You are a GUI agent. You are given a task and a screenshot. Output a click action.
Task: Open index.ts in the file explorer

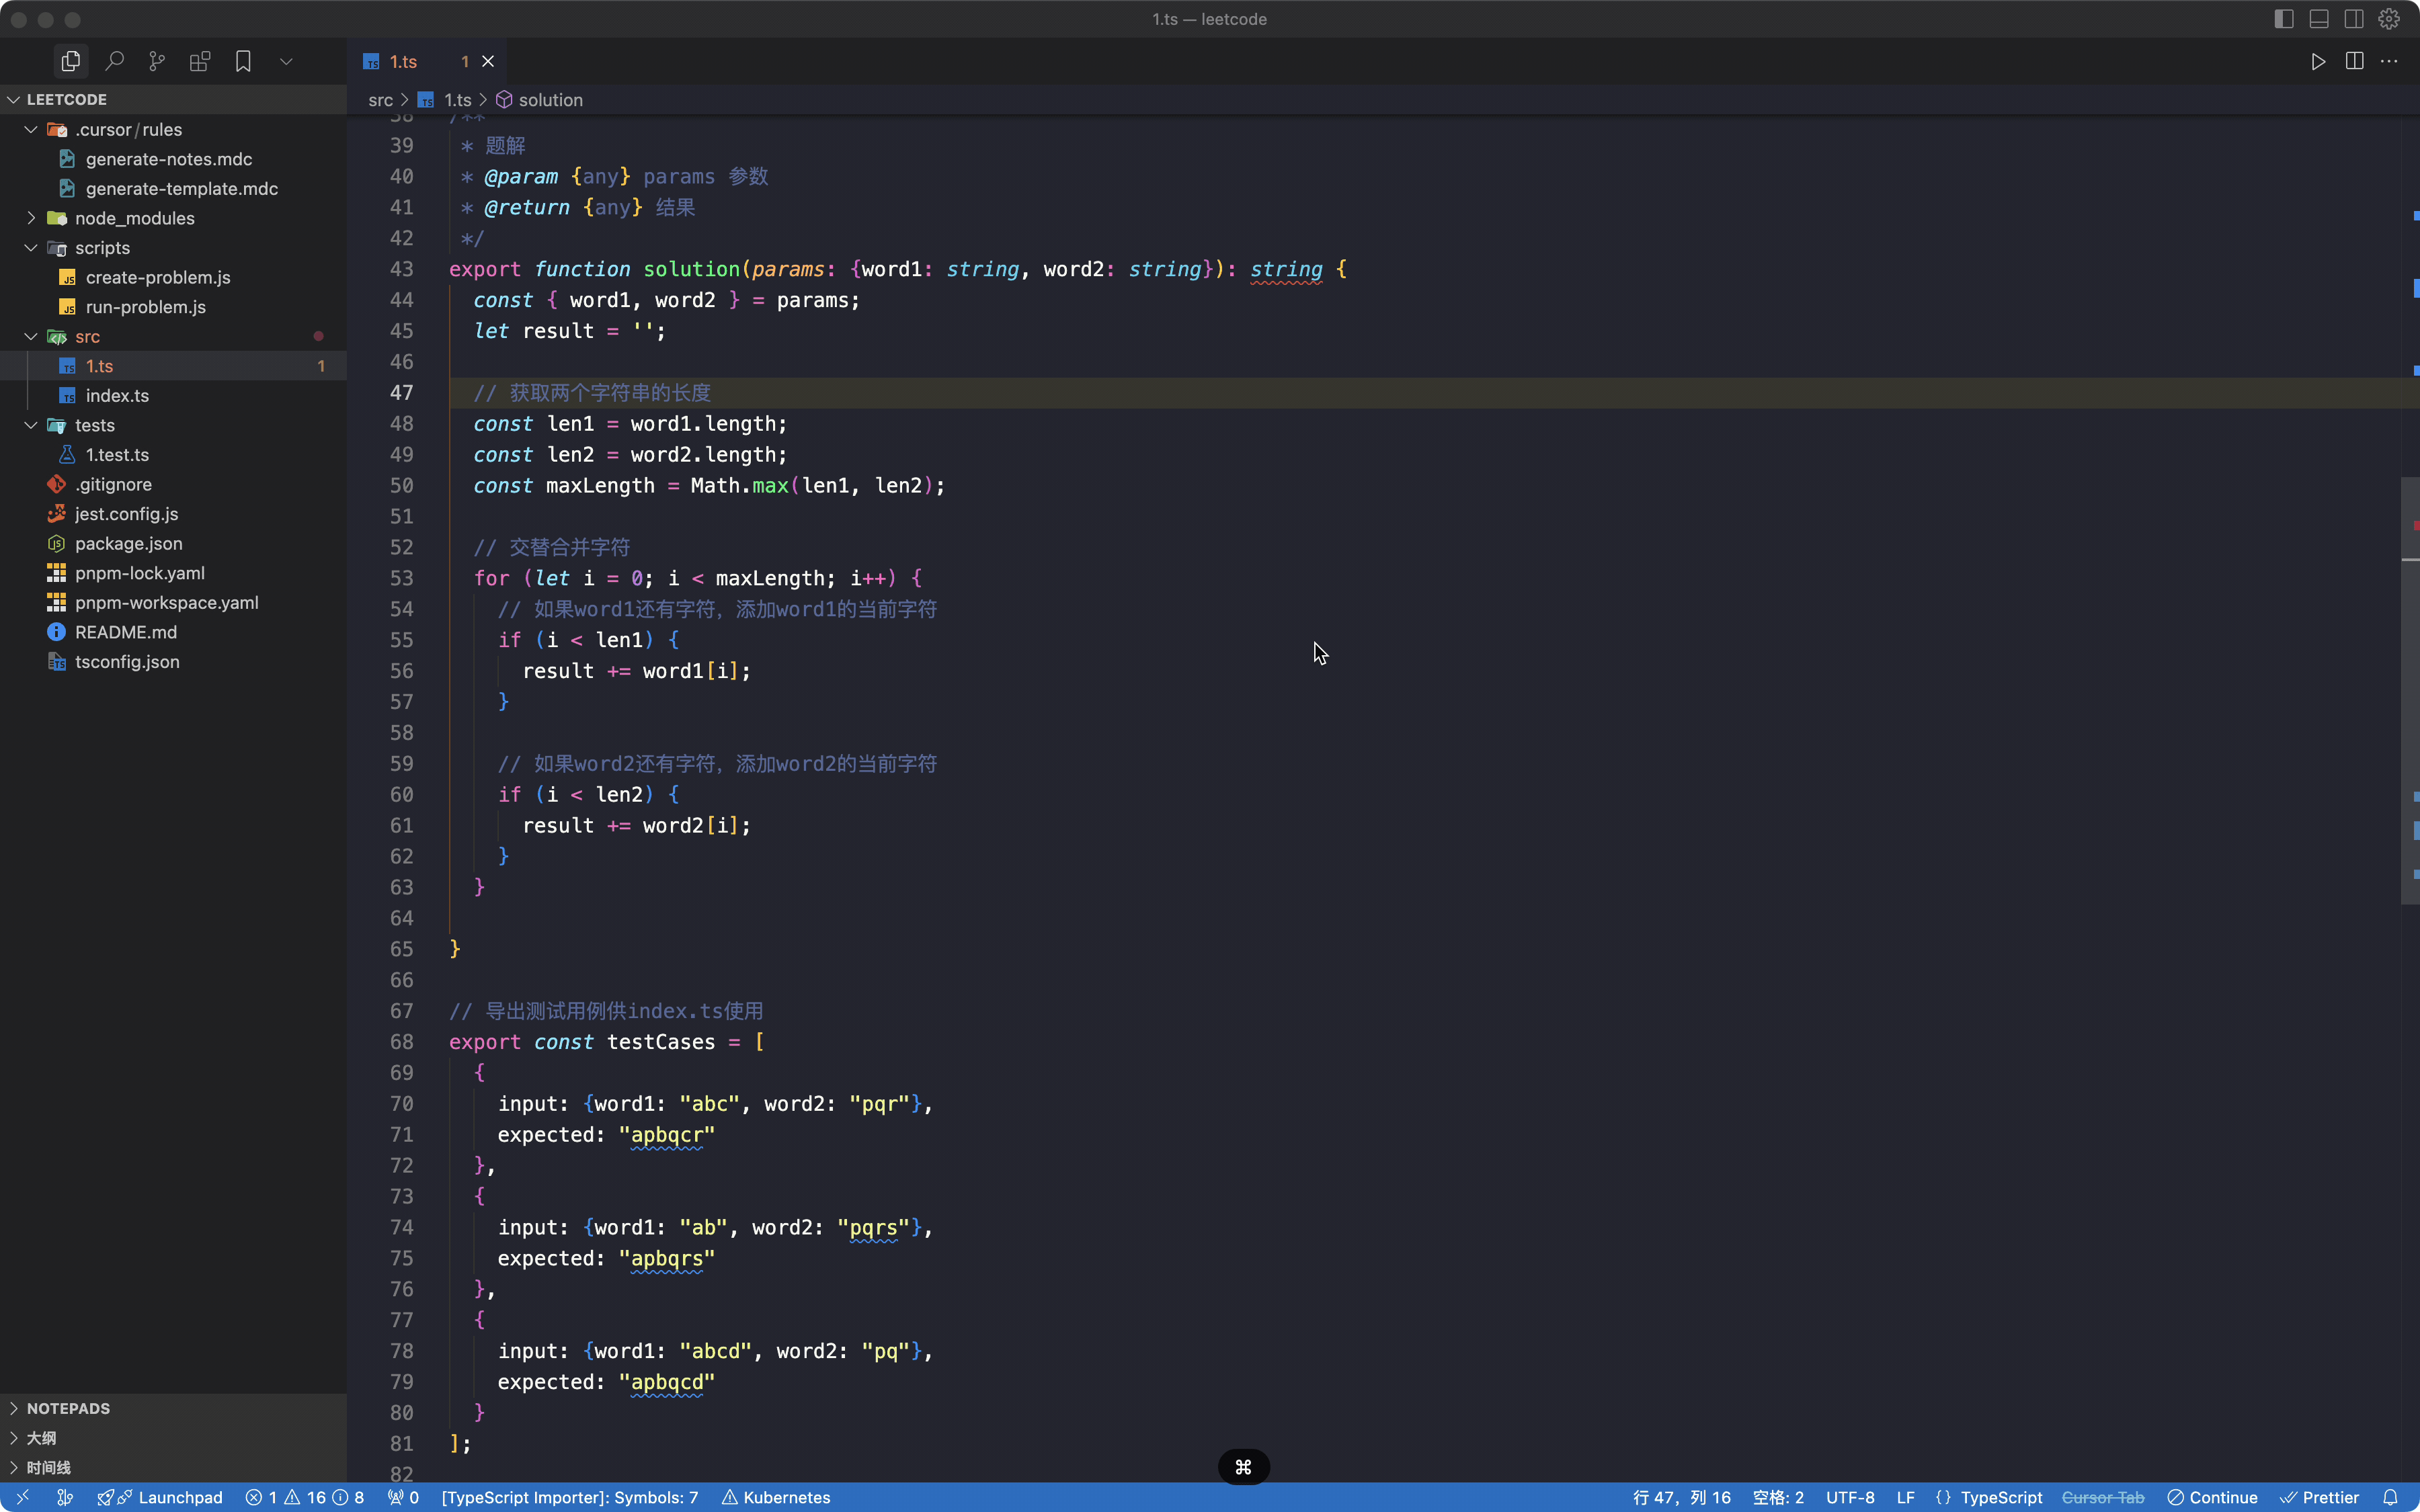[x=117, y=396]
